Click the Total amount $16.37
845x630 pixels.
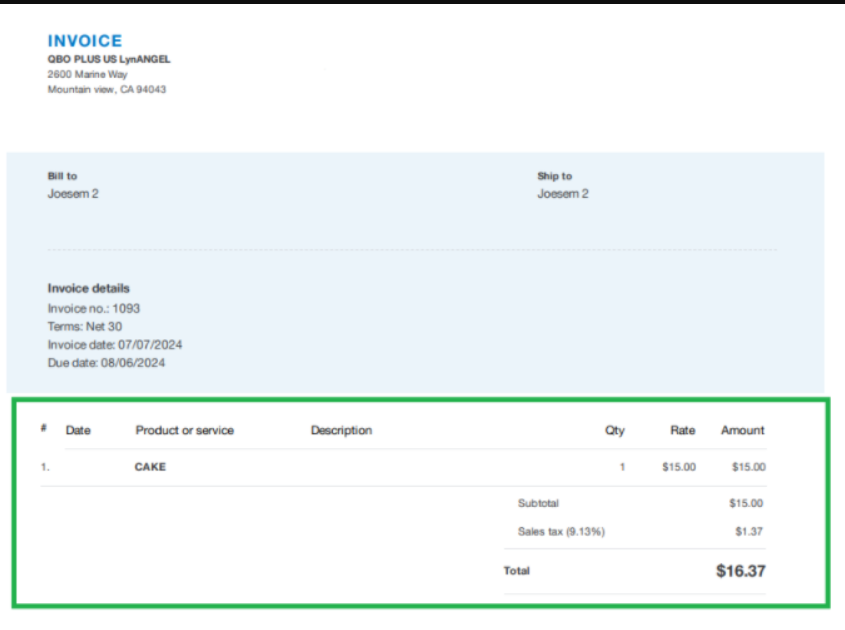[742, 570]
